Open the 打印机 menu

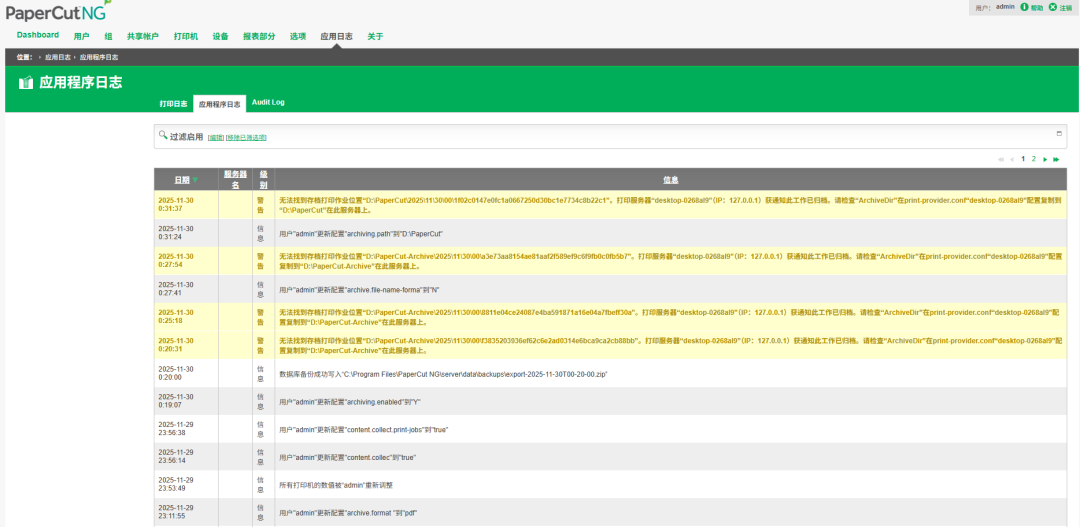[x=185, y=36]
